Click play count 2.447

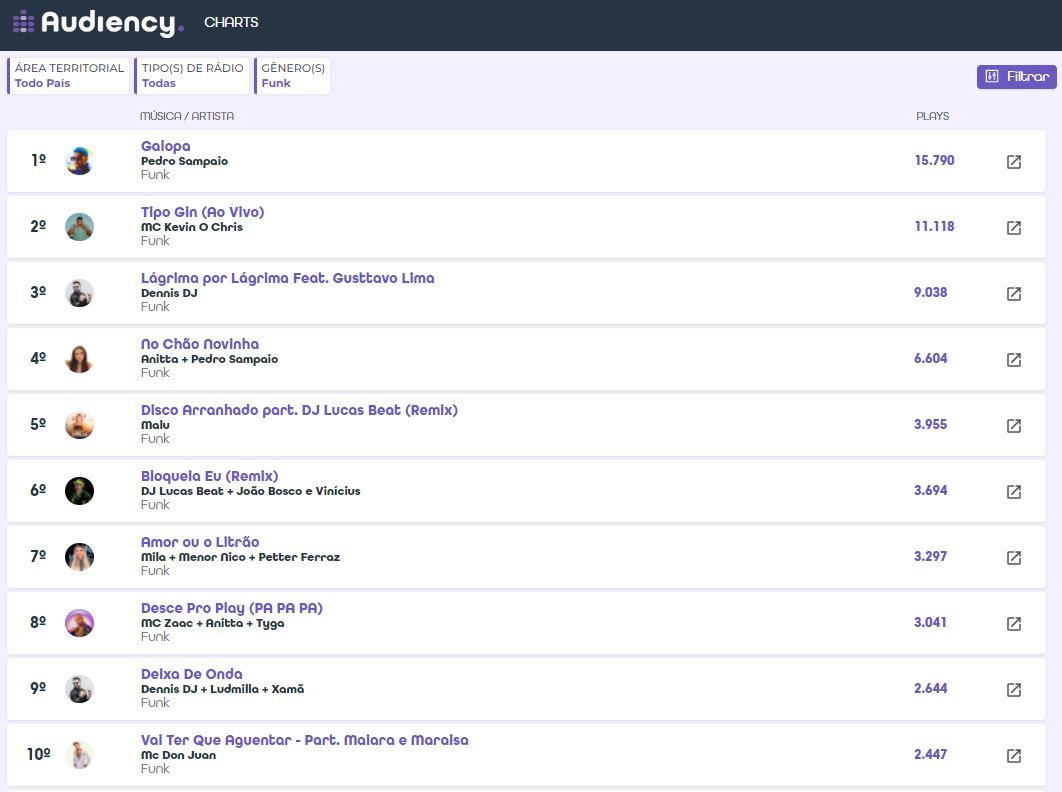(931, 755)
